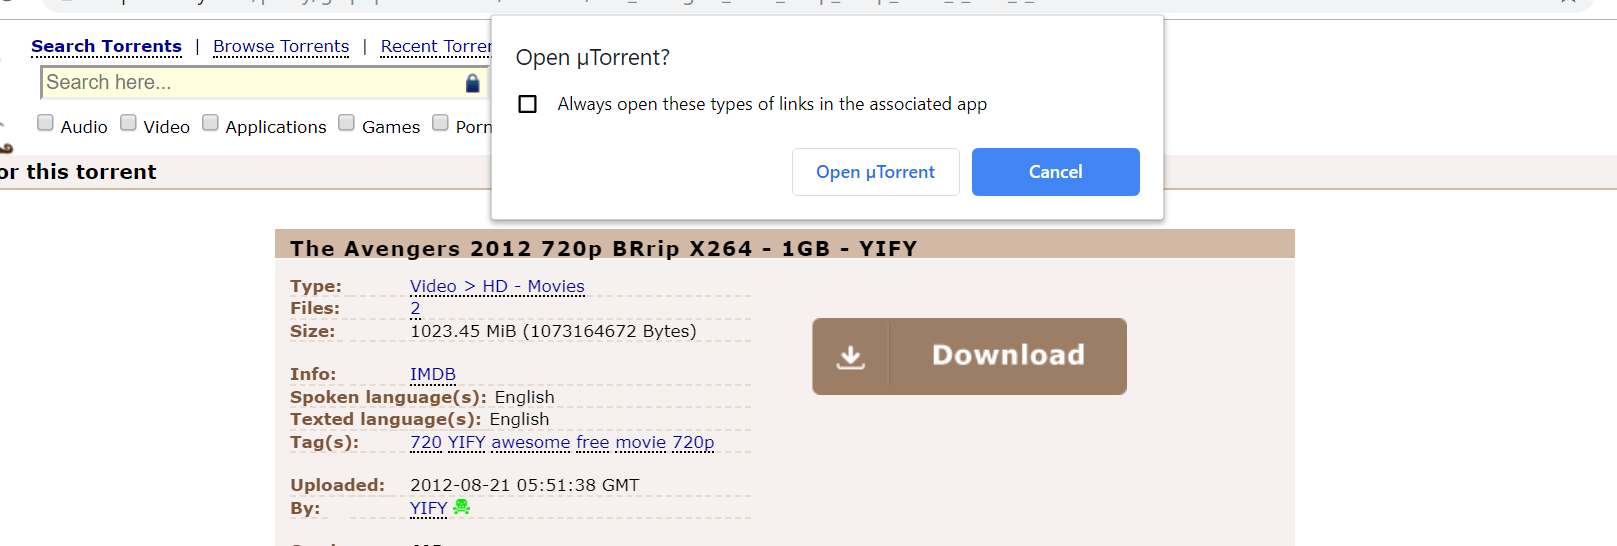Click the brown Download button

click(969, 356)
